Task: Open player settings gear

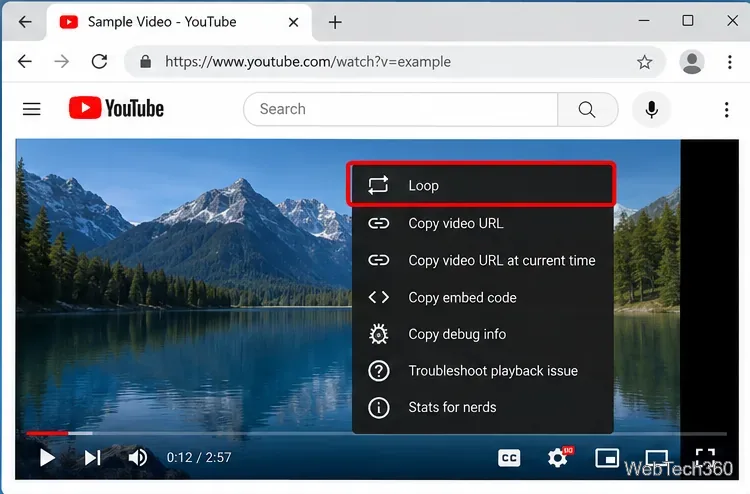Action: tap(558, 458)
